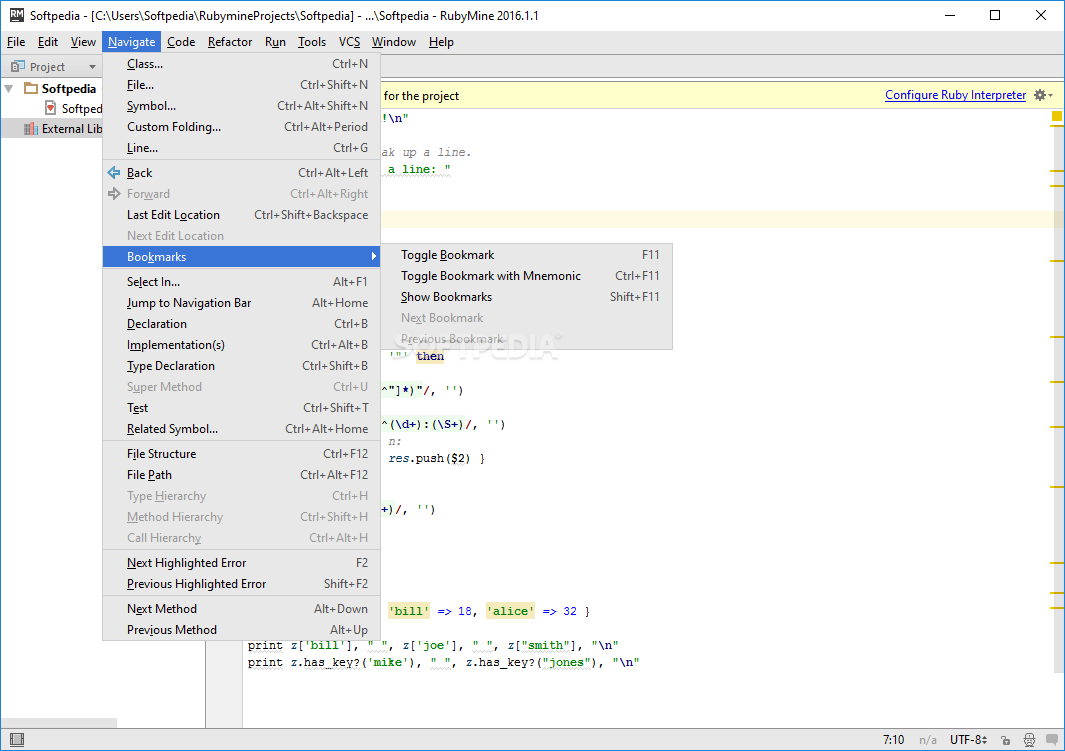1065x751 pixels.
Task: Open the Tools menu
Action: tap(312, 42)
